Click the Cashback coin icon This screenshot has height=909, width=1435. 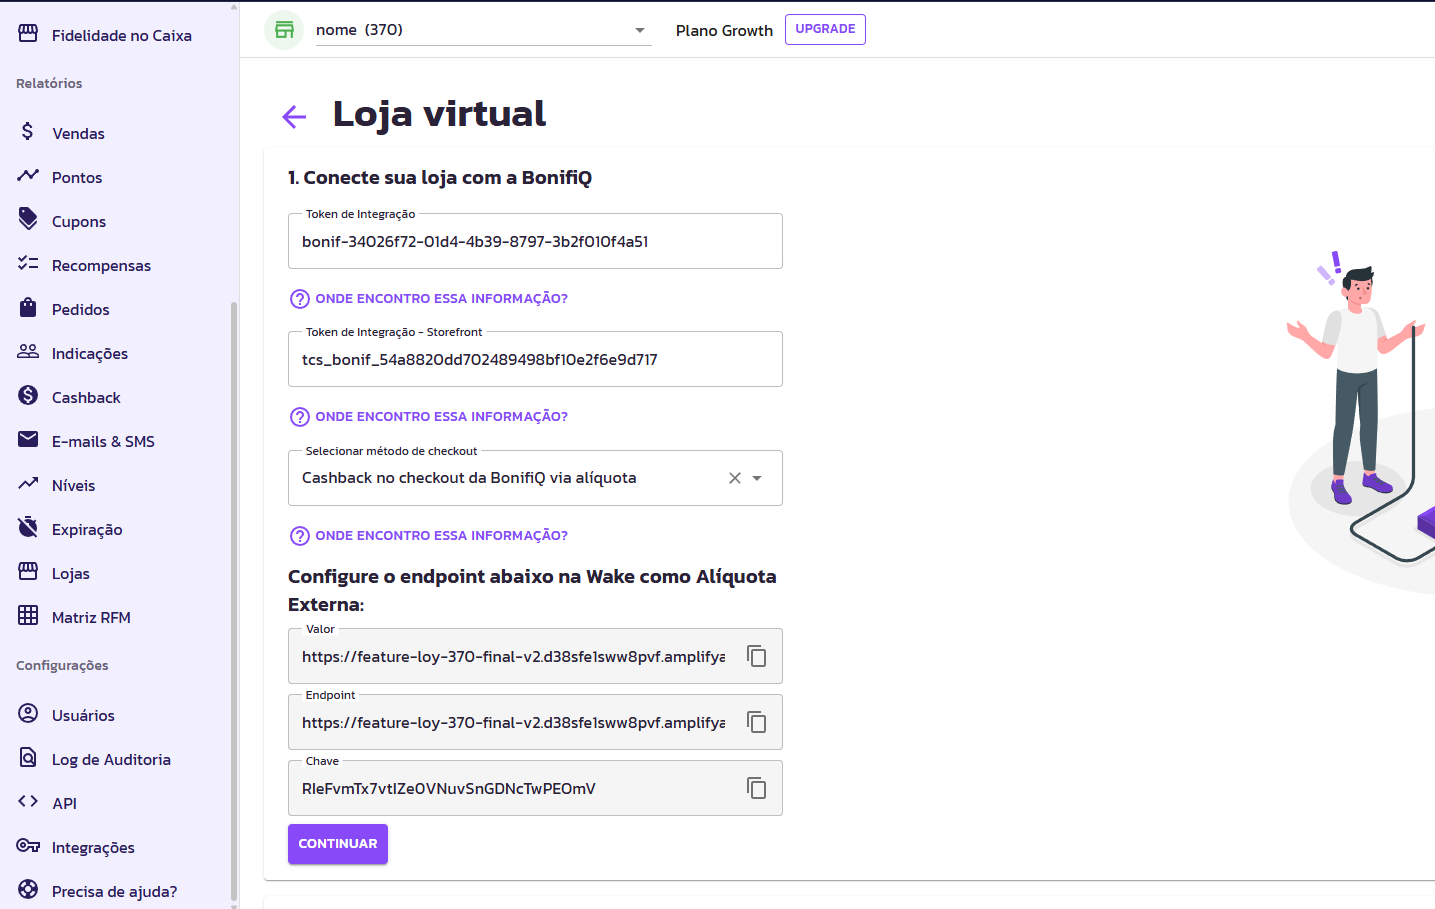point(28,396)
